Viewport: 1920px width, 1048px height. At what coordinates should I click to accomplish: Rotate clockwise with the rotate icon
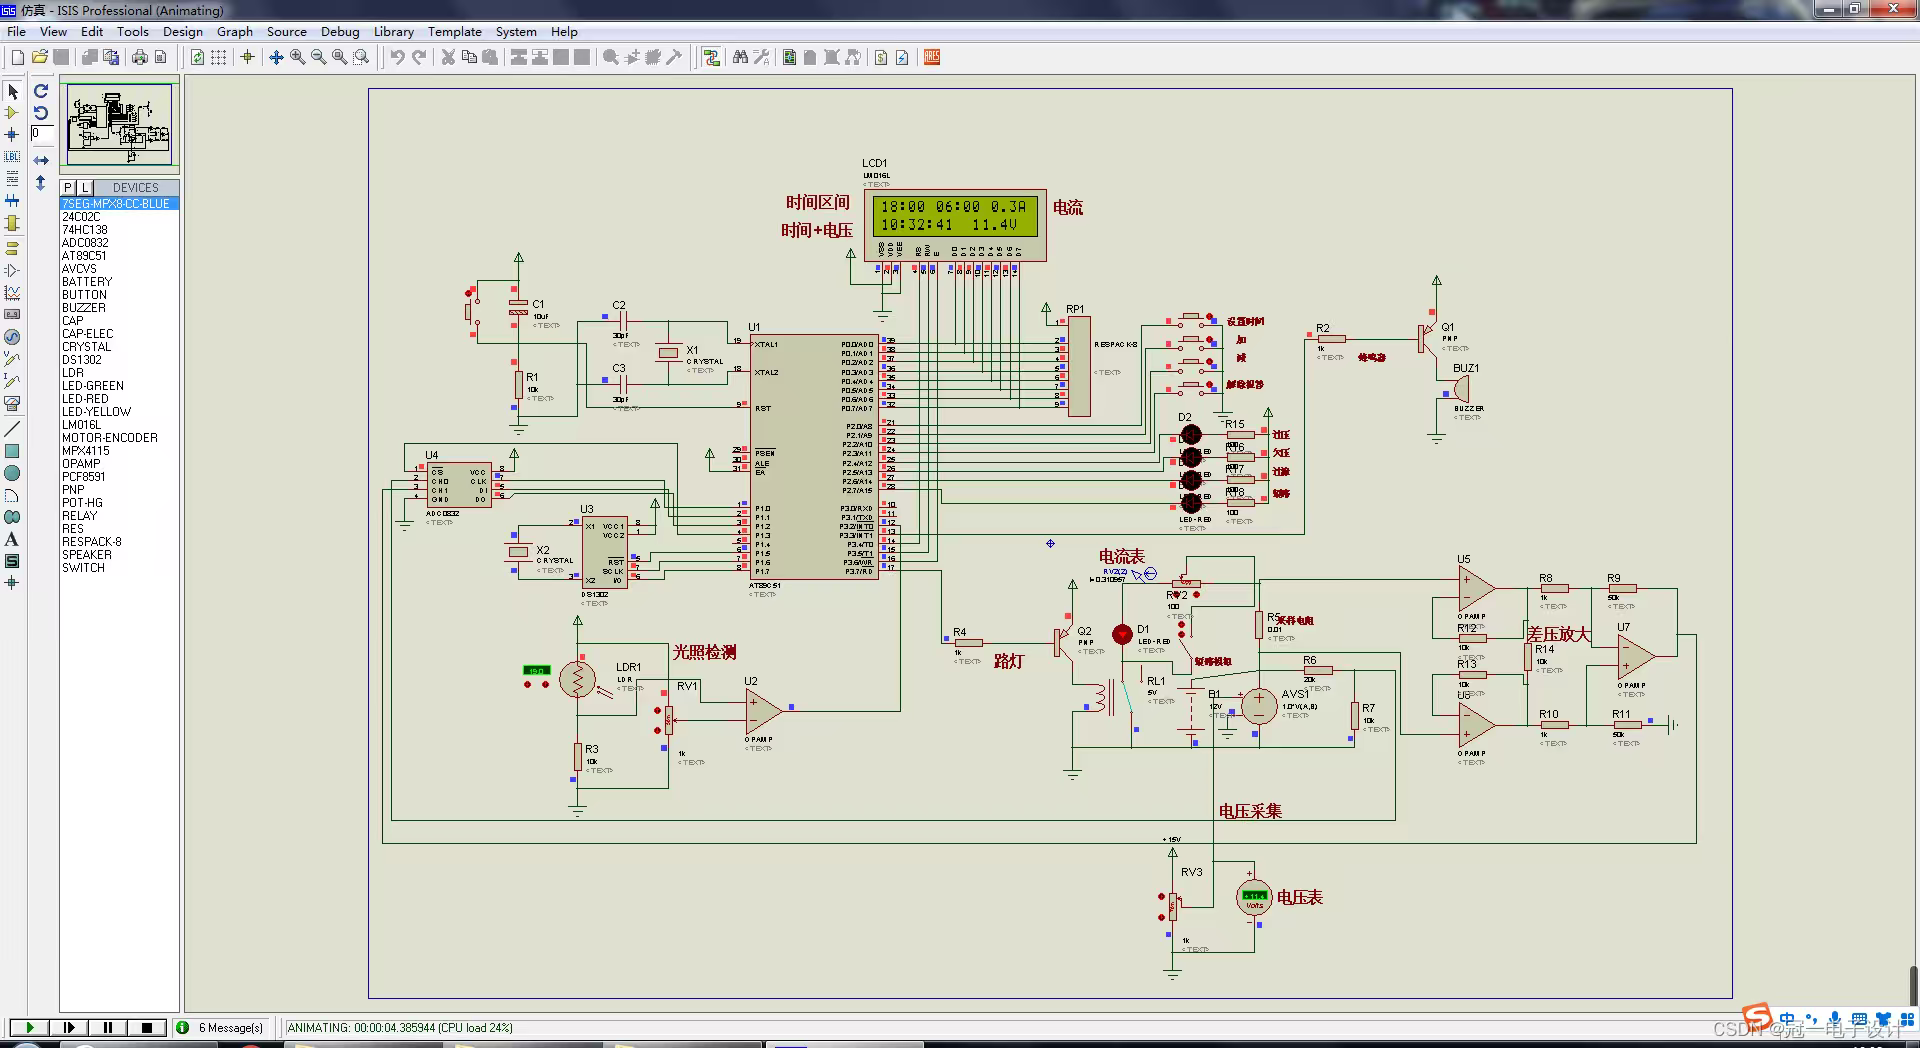coord(41,91)
